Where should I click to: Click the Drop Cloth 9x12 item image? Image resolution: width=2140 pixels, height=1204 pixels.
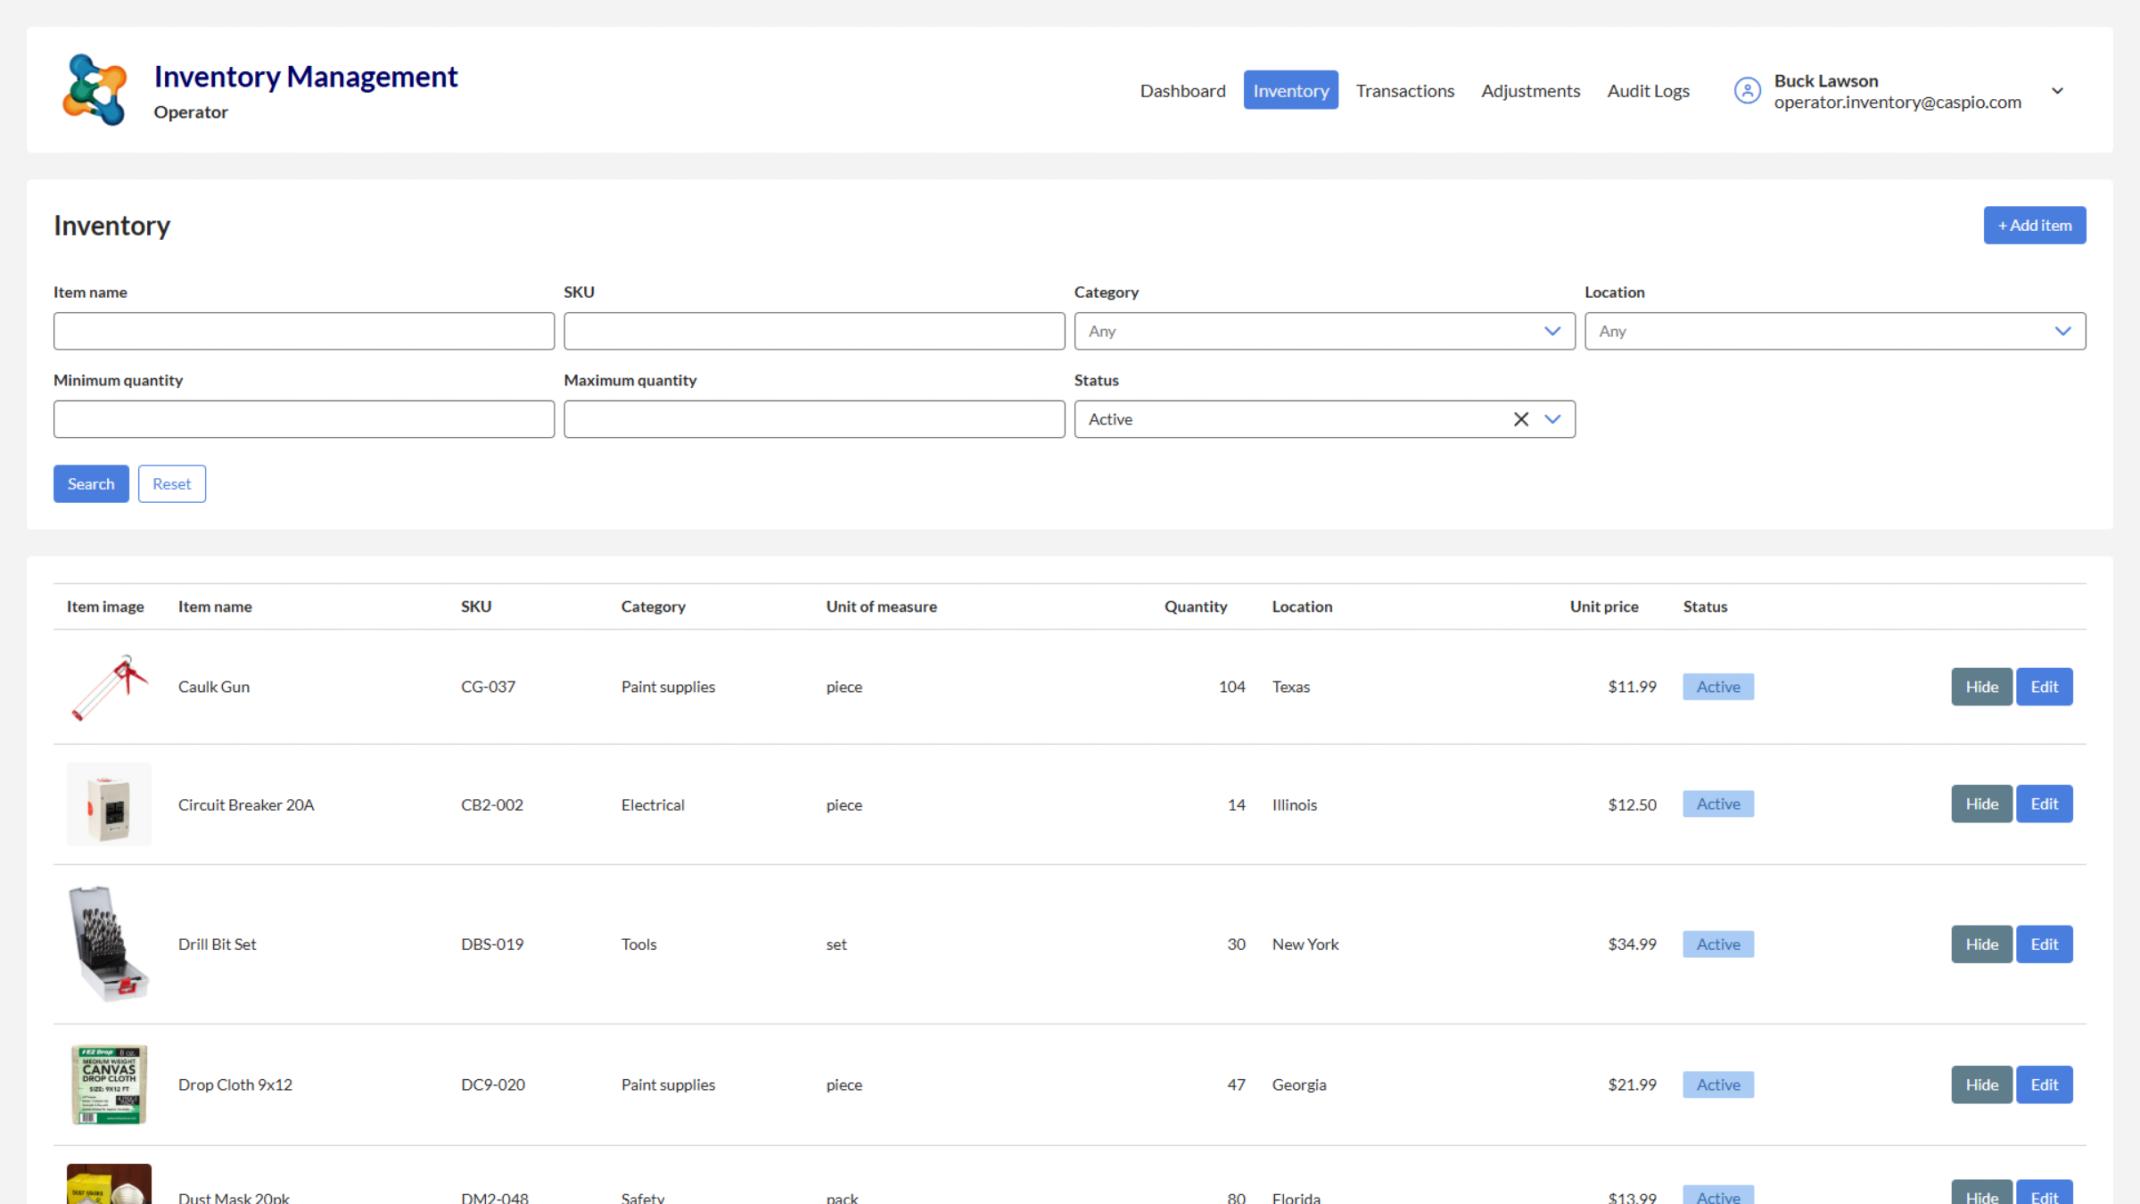click(108, 1084)
